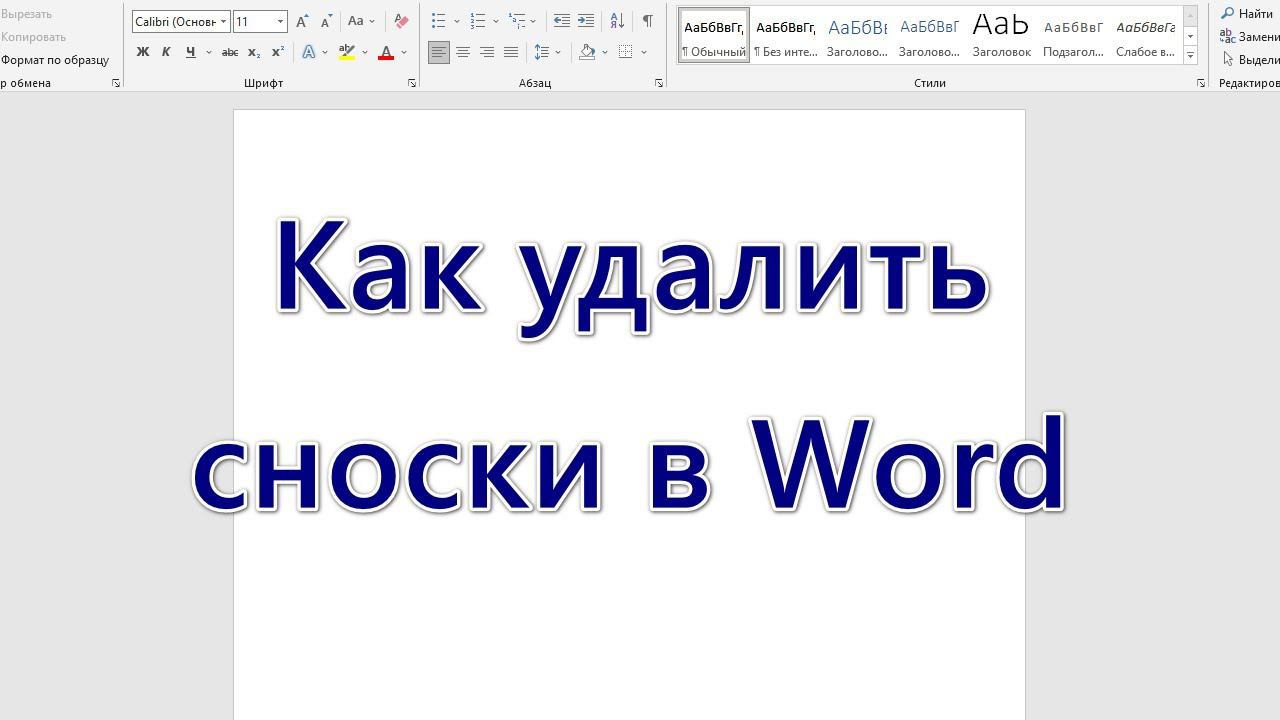Create a bulleted list
This screenshot has width=1280, height=720.
438,21
